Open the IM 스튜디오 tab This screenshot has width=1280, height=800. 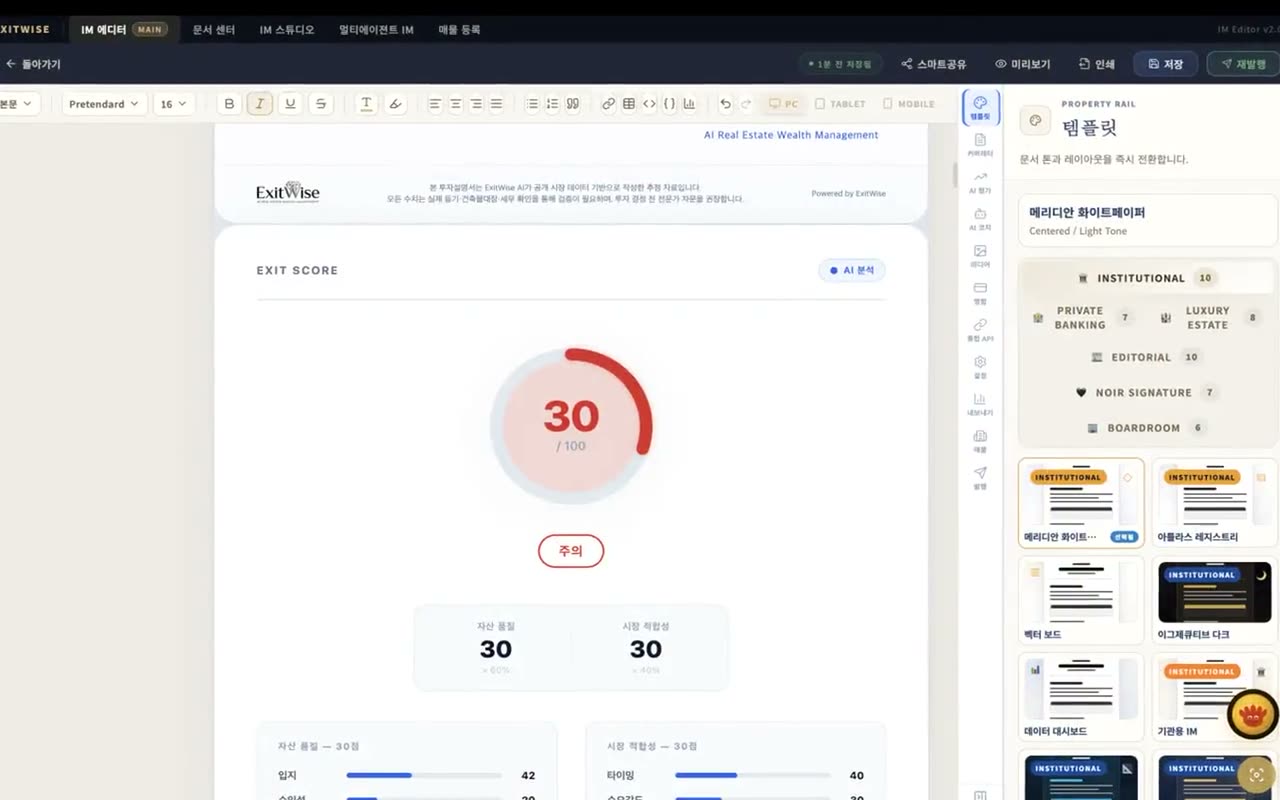coord(287,30)
